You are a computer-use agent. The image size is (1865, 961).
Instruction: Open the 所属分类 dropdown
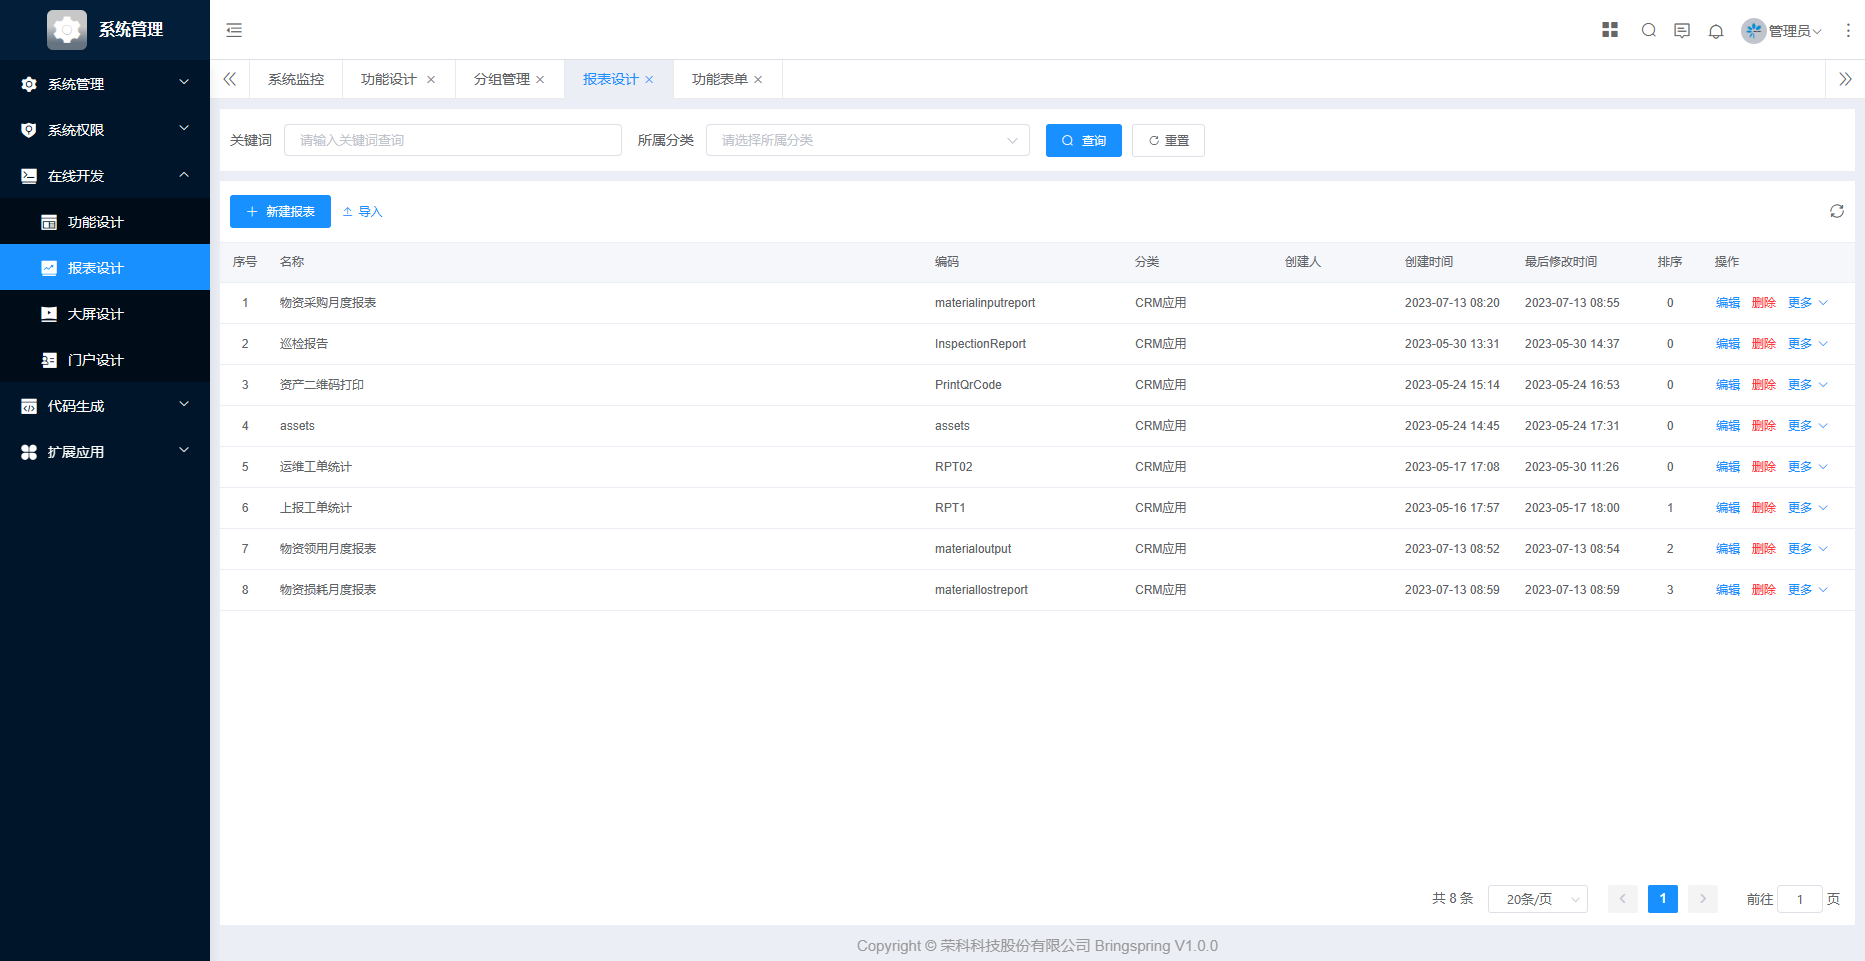[x=867, y=140]
